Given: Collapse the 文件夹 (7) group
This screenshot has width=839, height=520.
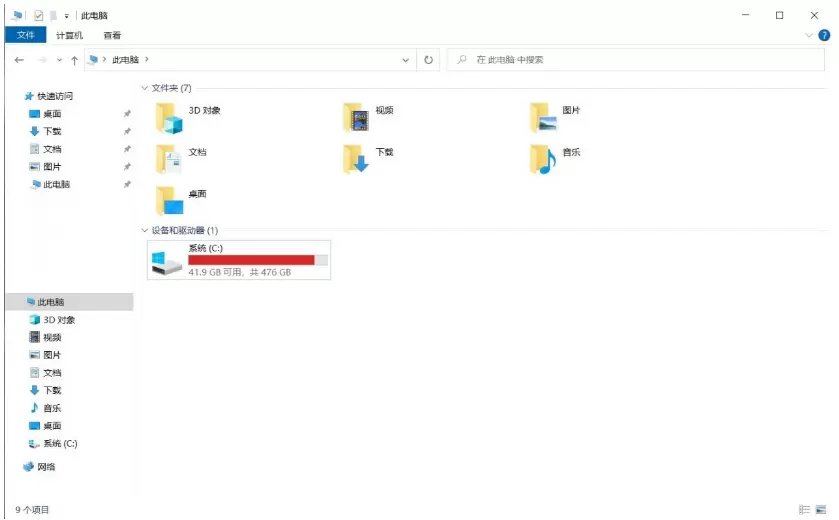Looking at the screenshot, I should click(146, 88).
